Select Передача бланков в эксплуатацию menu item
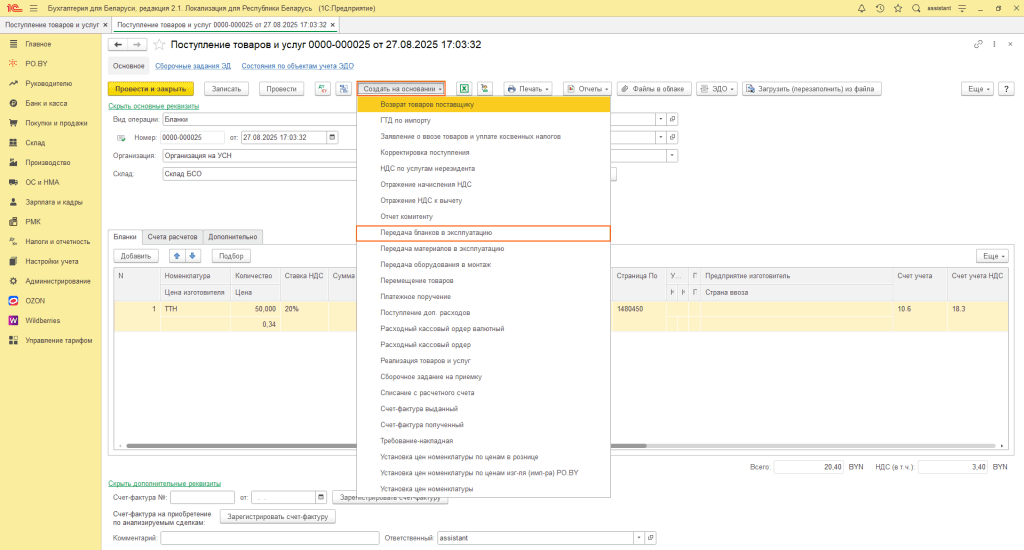Screen dimensions: 1024x550 coord(483,233)
